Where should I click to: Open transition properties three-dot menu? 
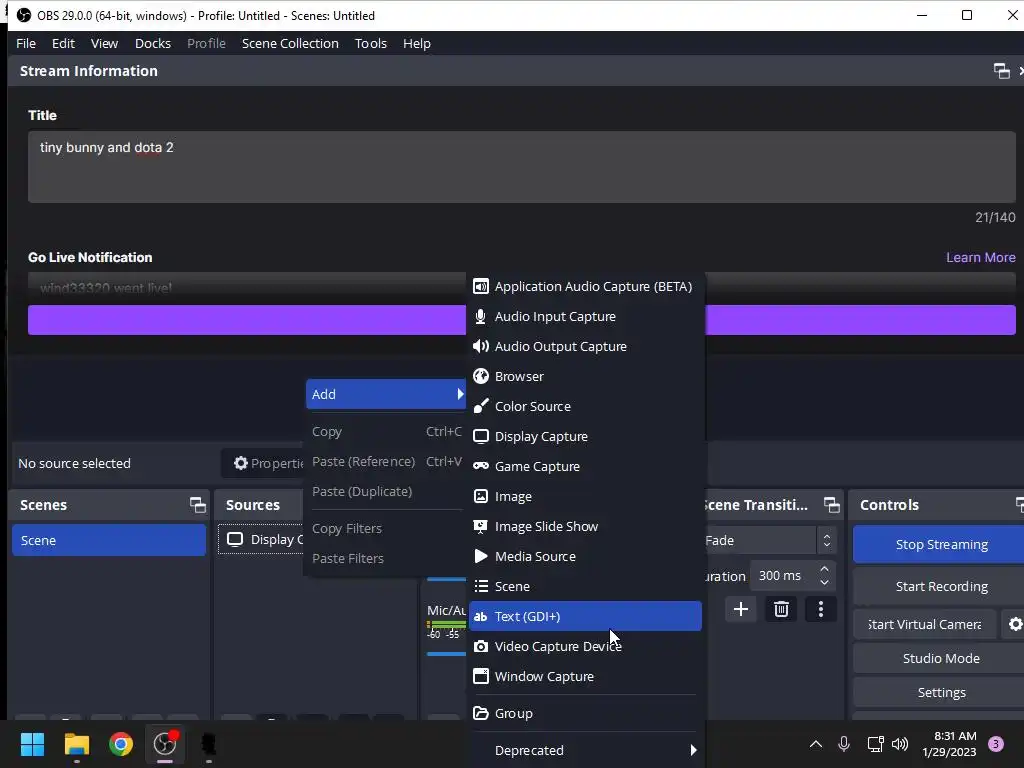(821, 609)
